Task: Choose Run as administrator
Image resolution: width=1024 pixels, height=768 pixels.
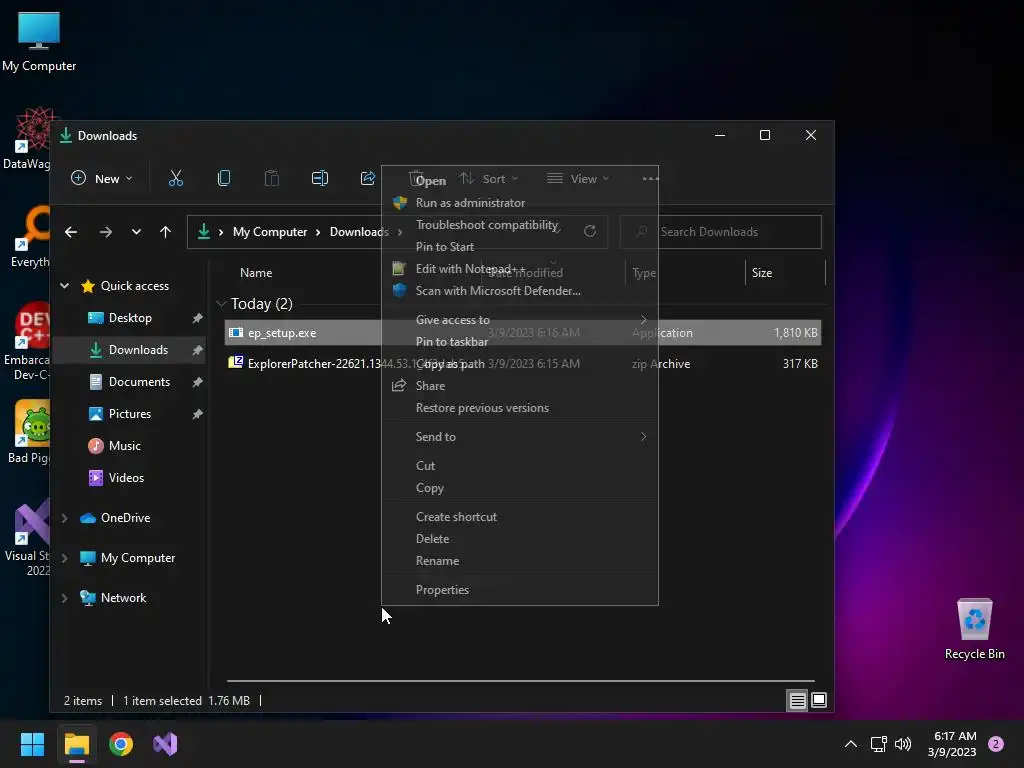Action: click(x=520, y=203)
